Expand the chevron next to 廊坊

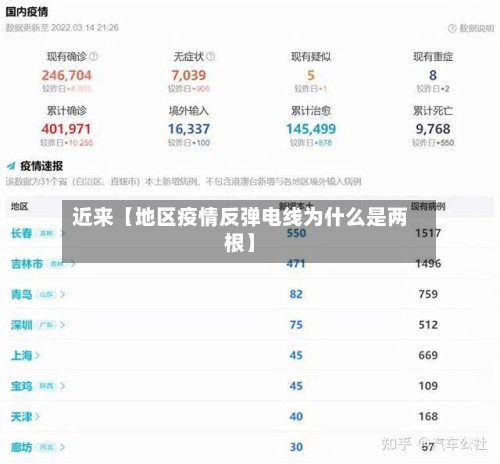pyautogui.click(x=62, y=447)
